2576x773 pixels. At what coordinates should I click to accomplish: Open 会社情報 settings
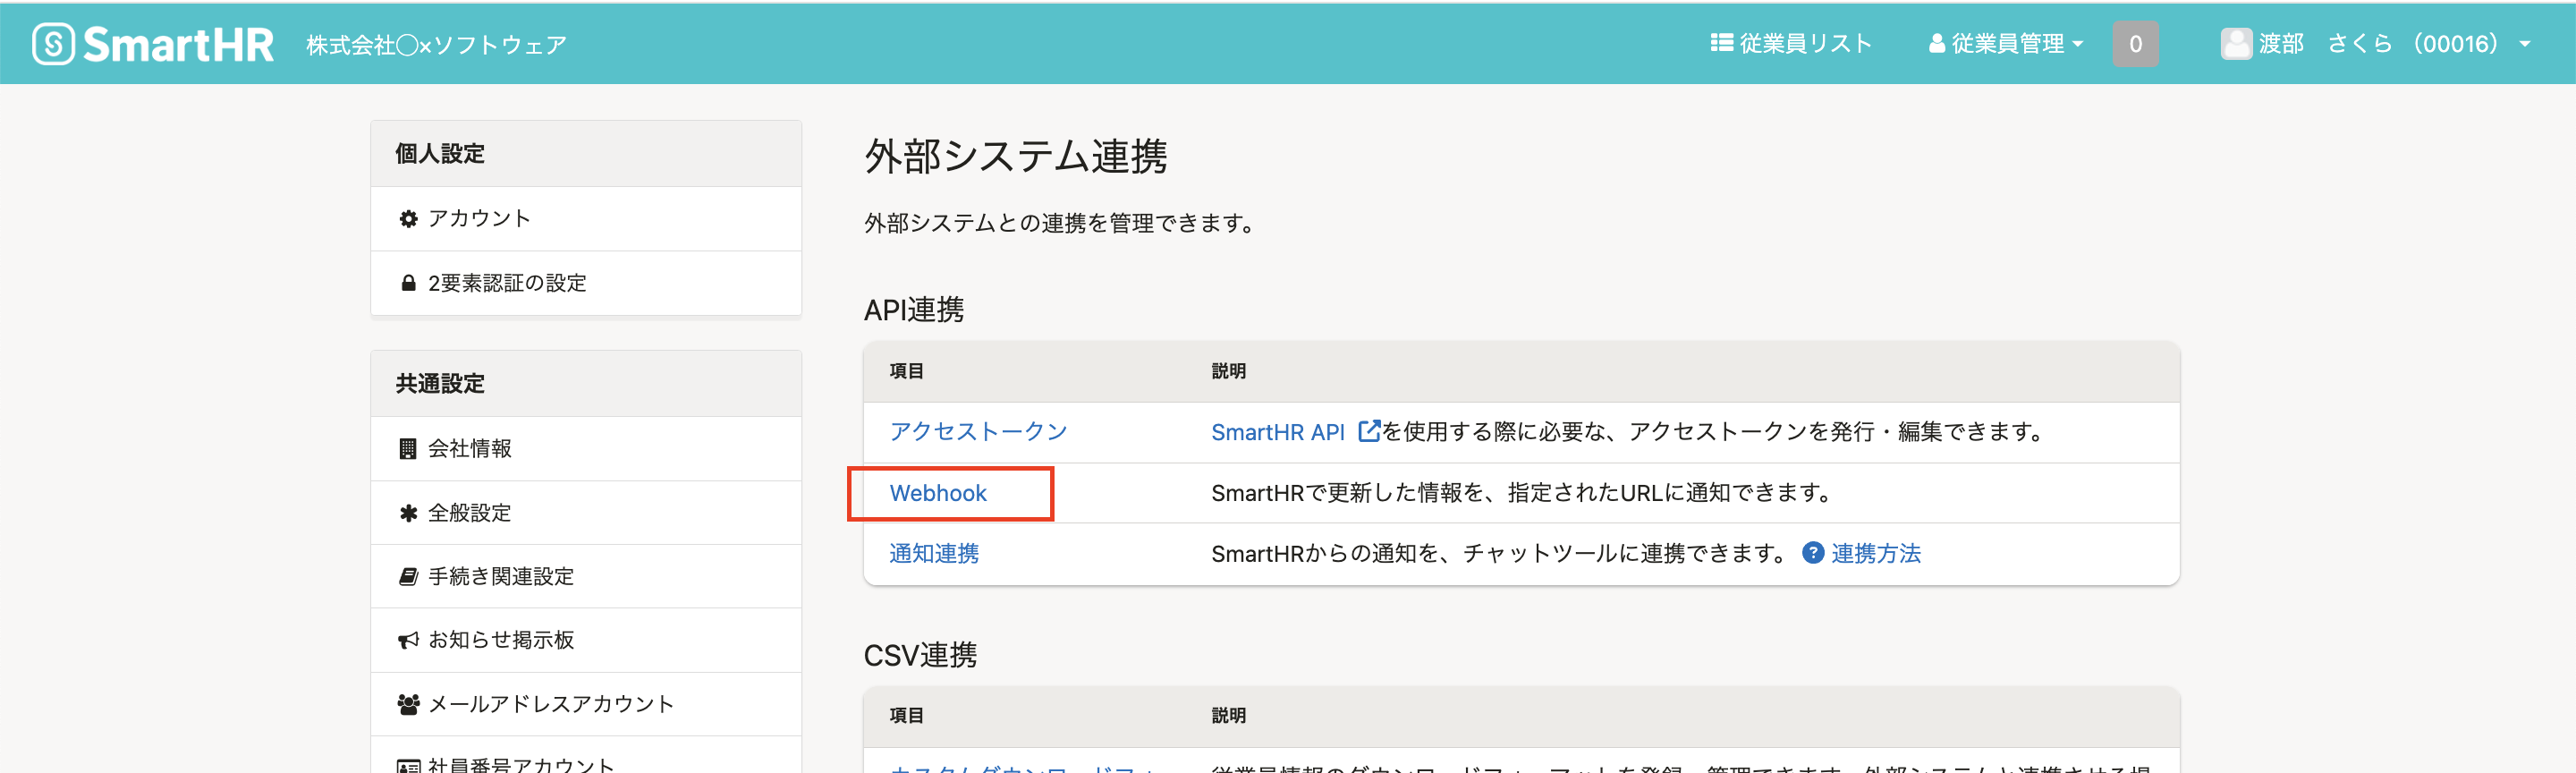(x=586, y=448)
